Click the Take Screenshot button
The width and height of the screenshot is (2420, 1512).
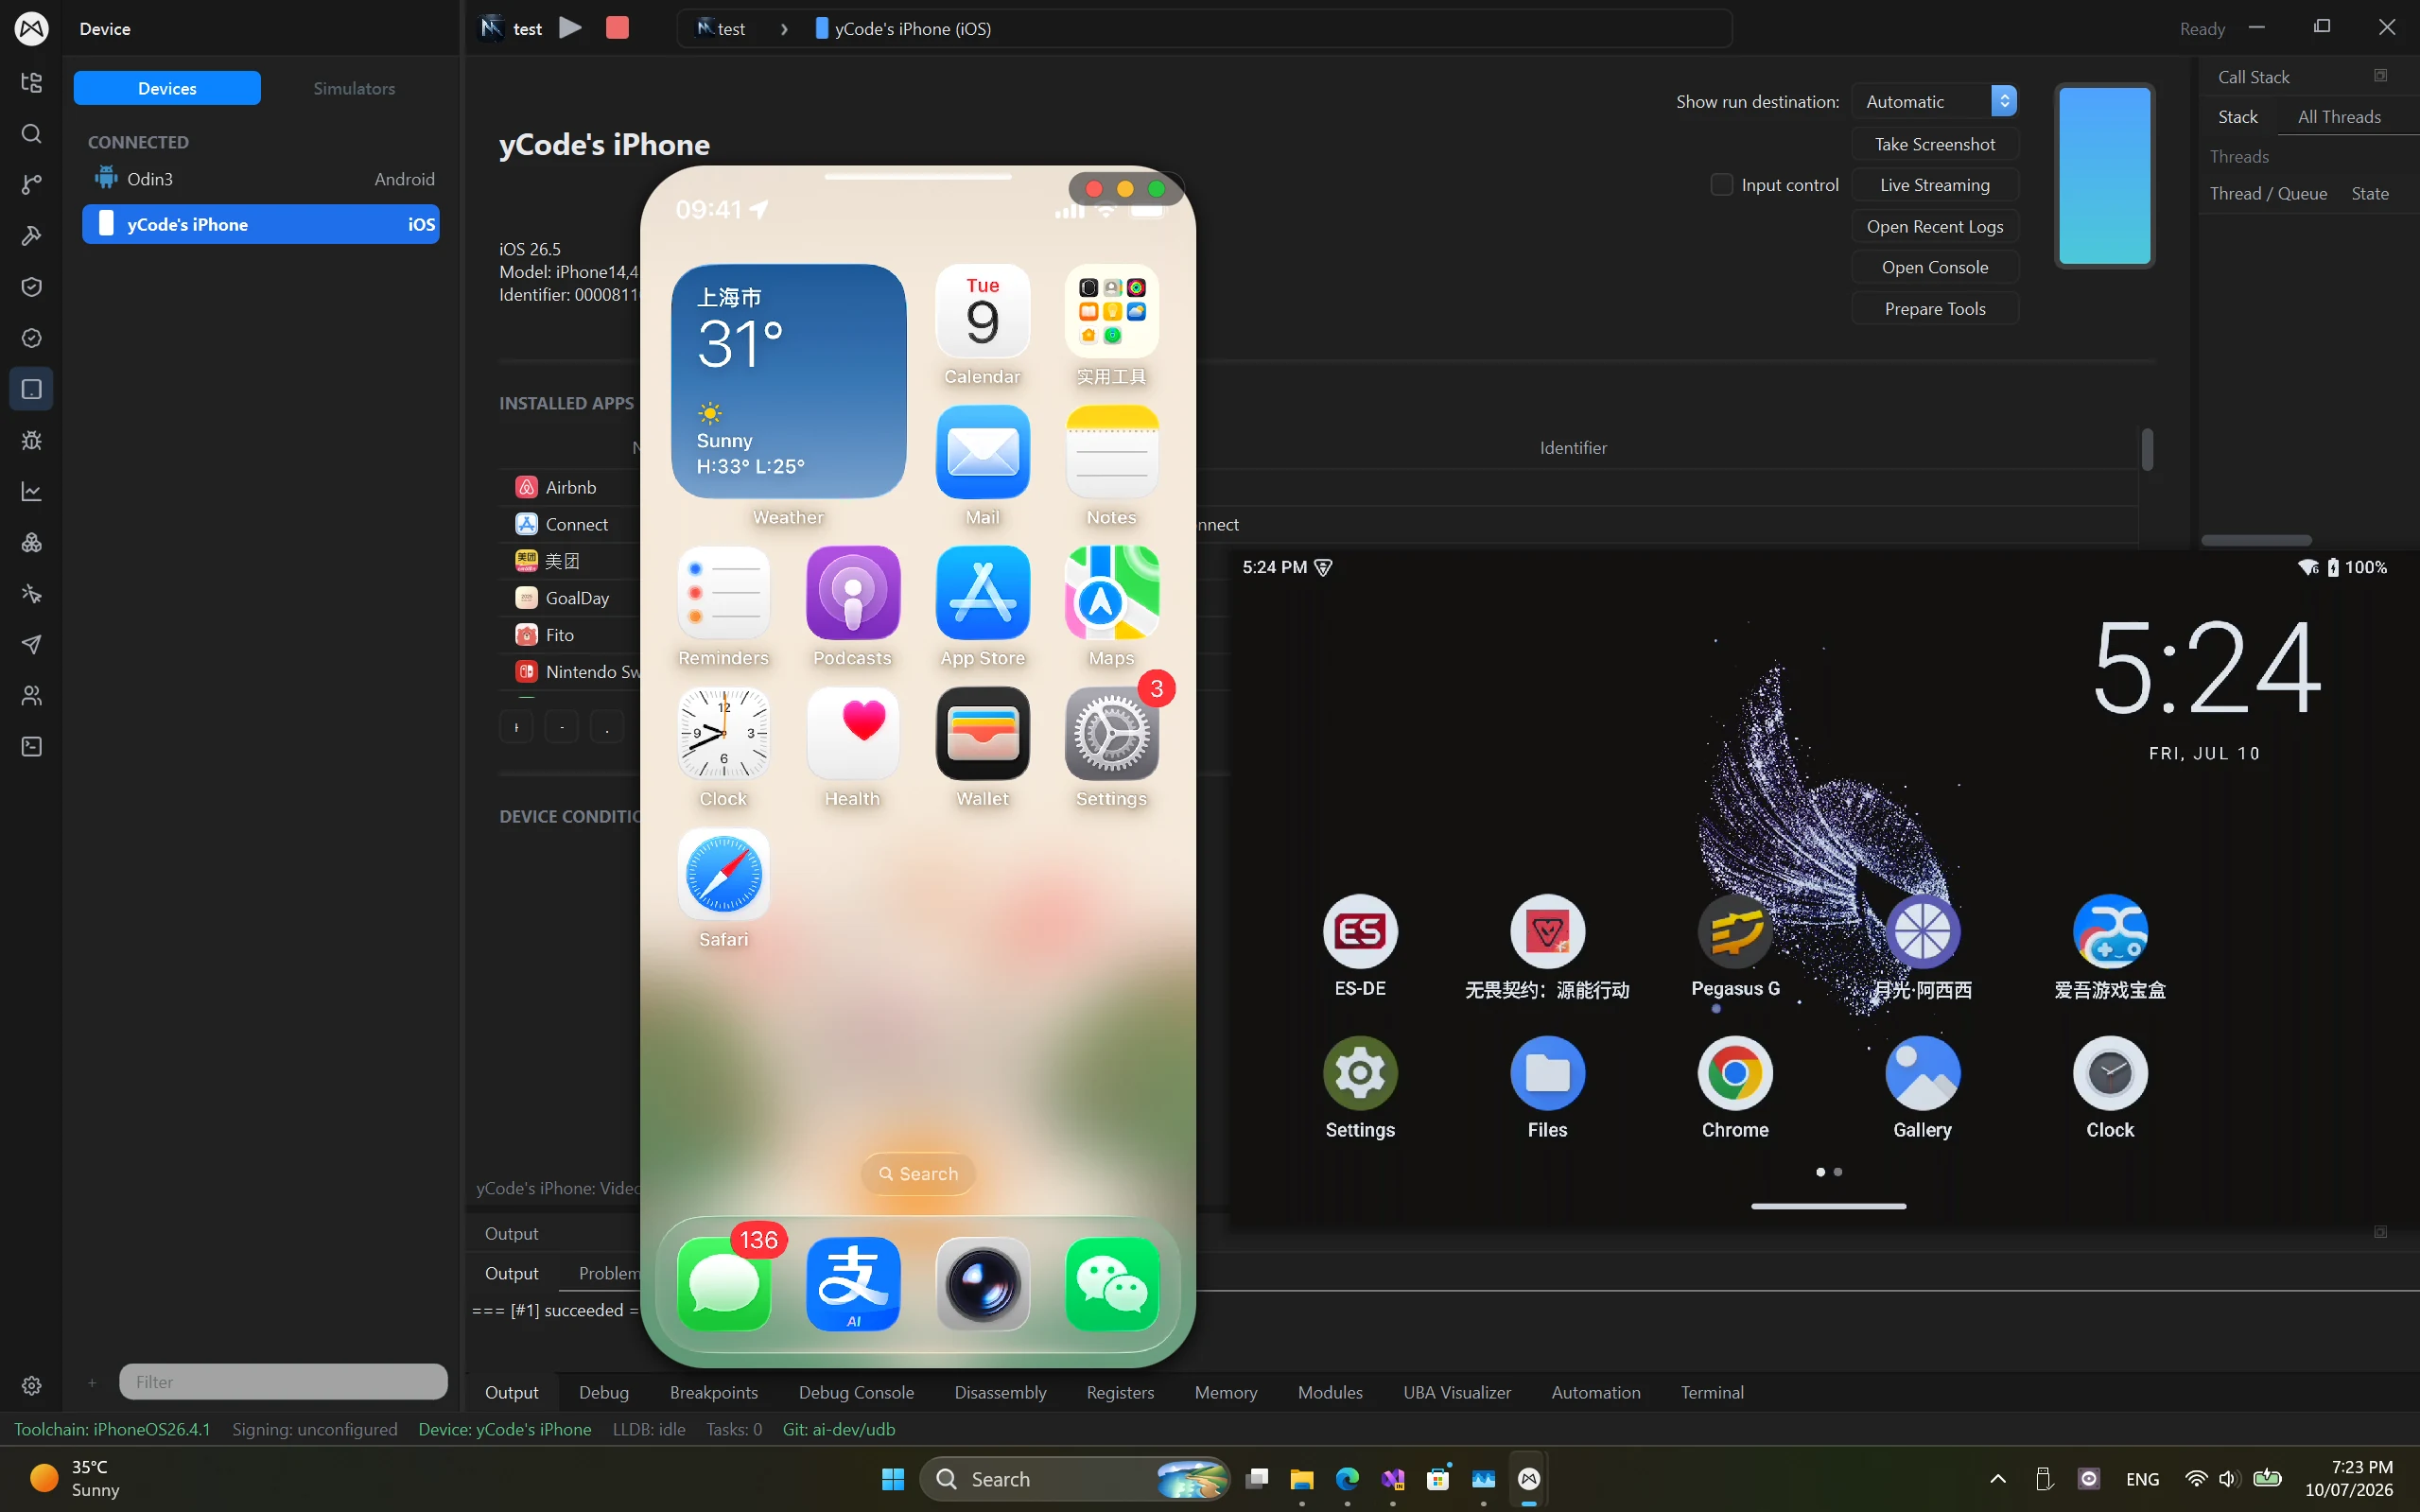point(1934,144)
